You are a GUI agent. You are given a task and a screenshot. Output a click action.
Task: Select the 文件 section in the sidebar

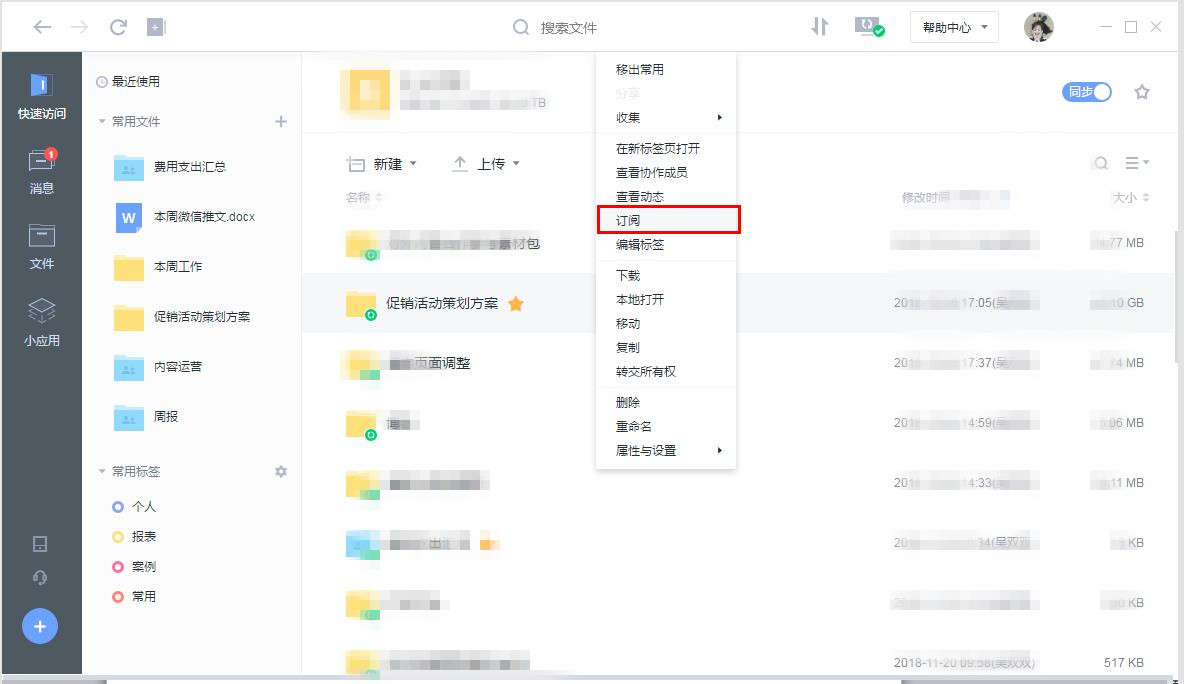click(x=41, y=246)
